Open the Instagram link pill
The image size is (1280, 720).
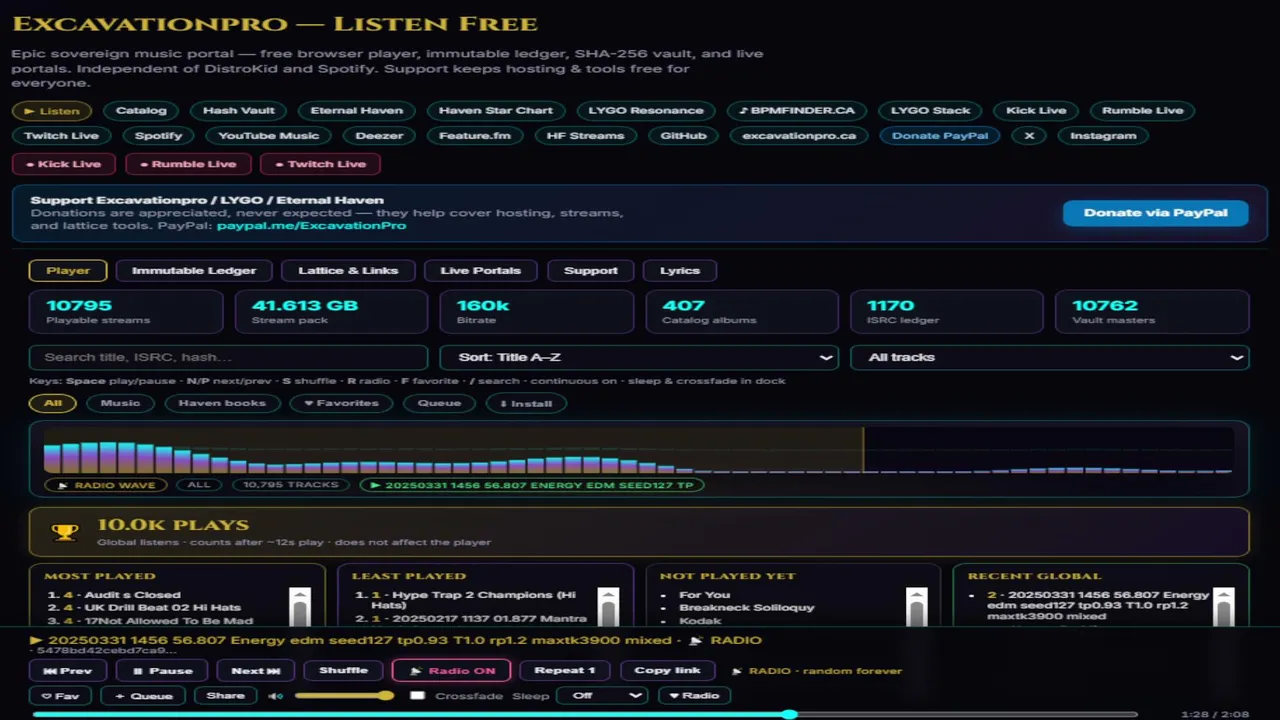click(1103, 136)
